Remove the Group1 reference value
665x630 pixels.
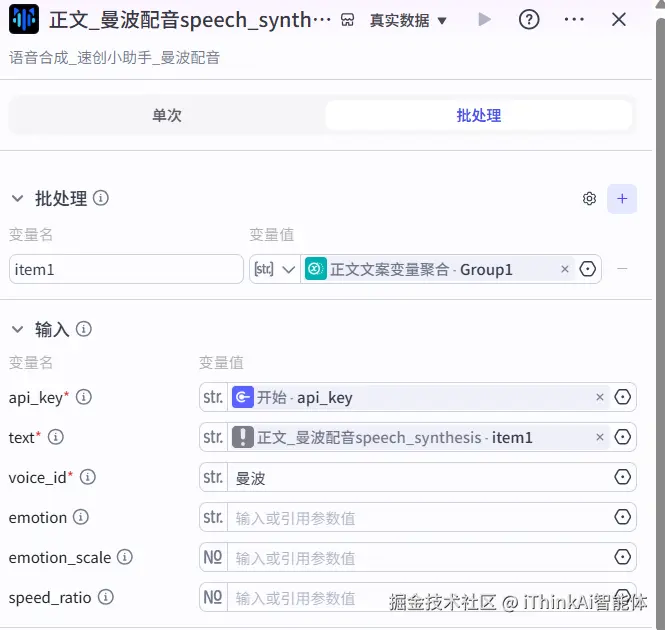[564, 269]
